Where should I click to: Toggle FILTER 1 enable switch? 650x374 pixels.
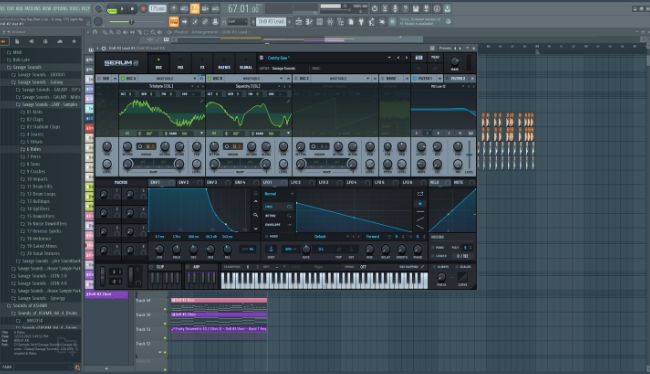pos(415,78)
